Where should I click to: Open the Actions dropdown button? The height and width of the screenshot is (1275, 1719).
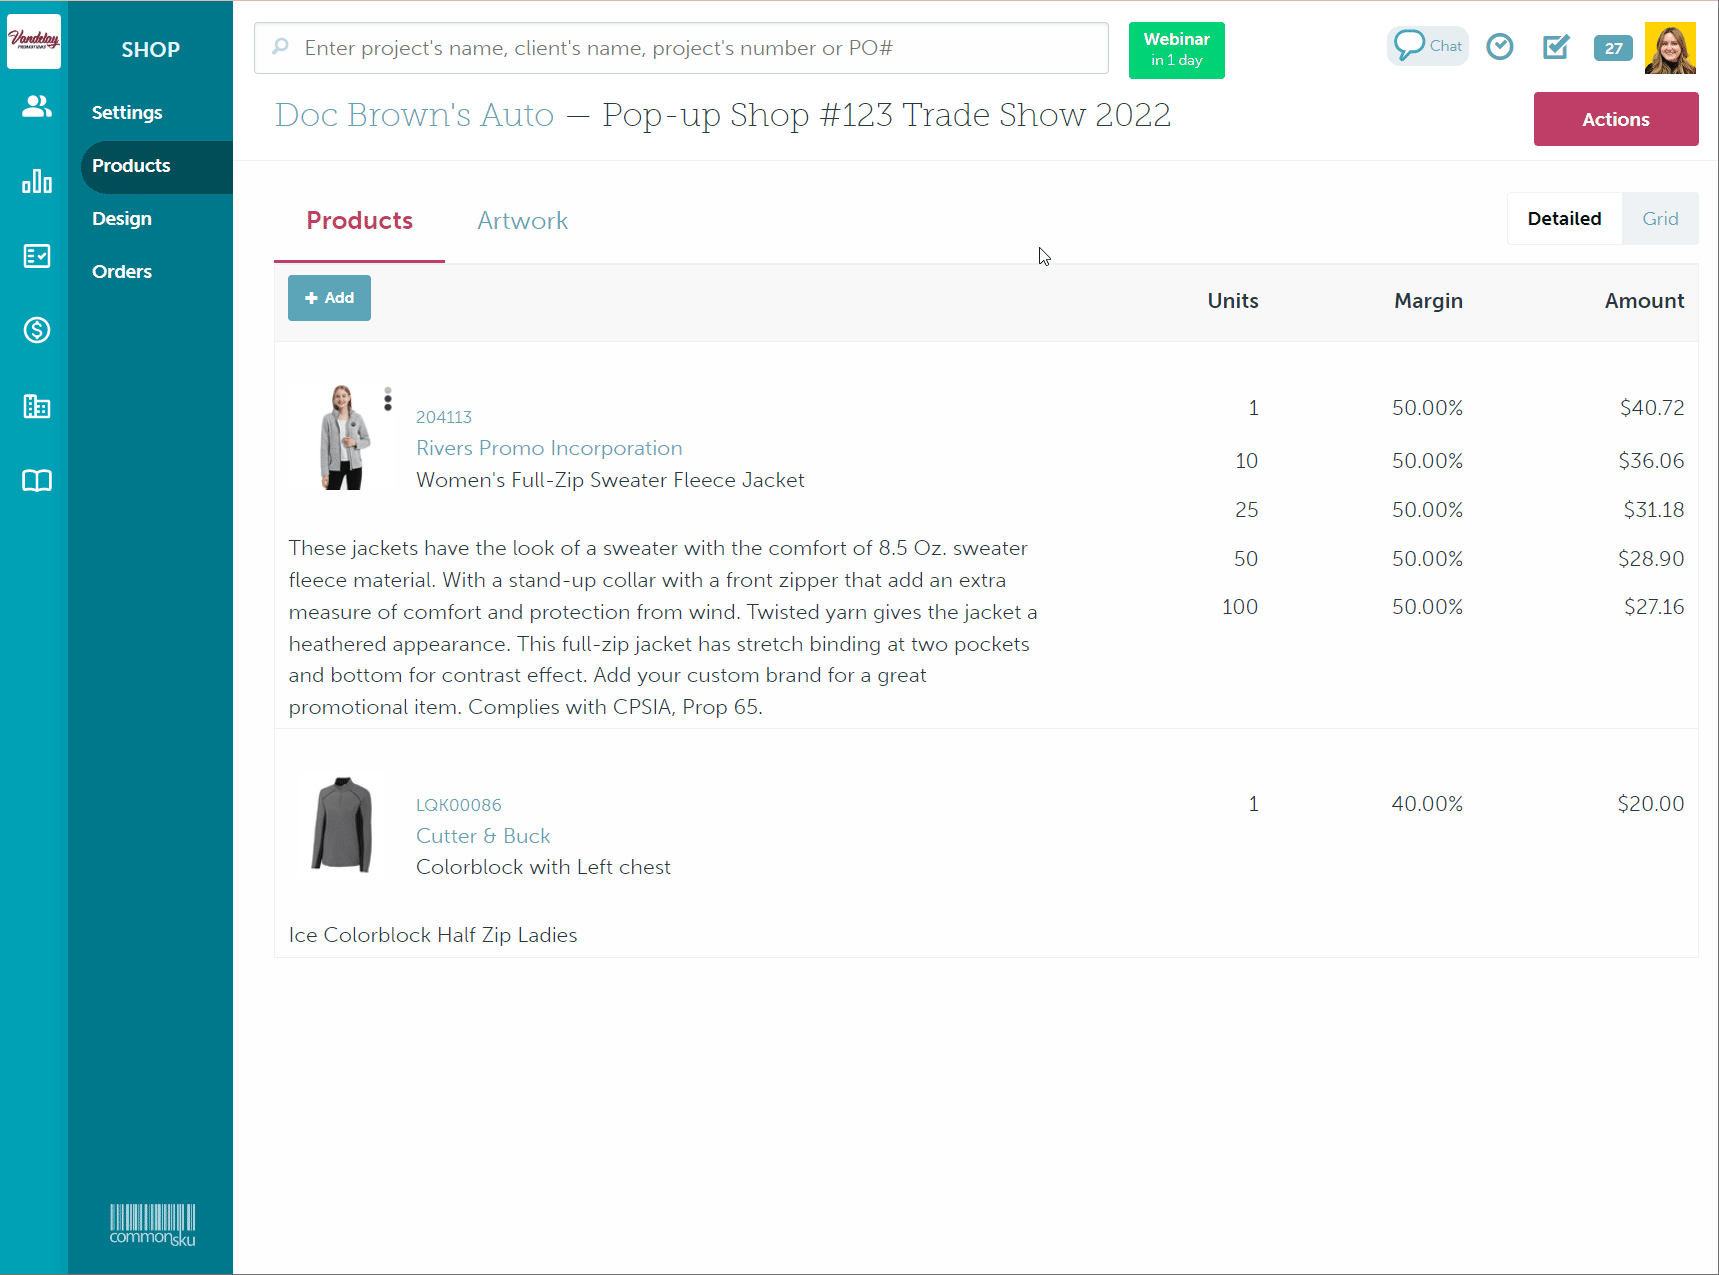(x=1615, y=119)
